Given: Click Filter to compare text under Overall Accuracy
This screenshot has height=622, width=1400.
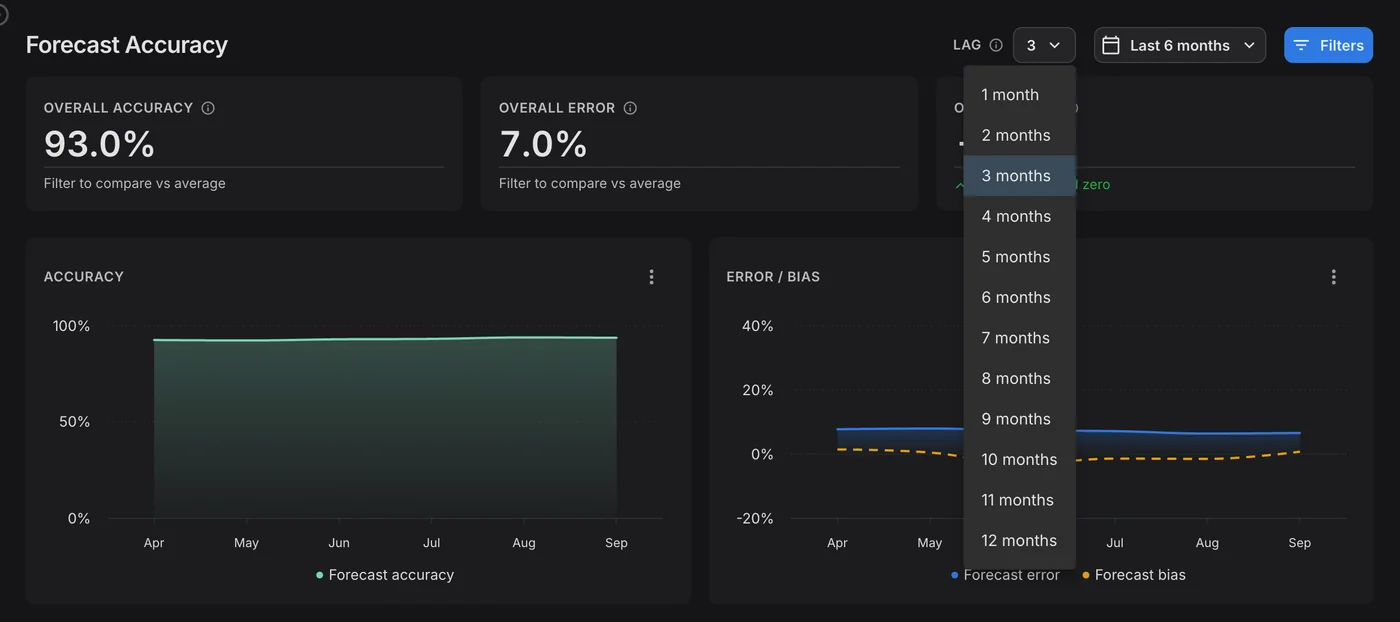Looking at the screenshot, I should pyautogui.click(x=135, y=183).
